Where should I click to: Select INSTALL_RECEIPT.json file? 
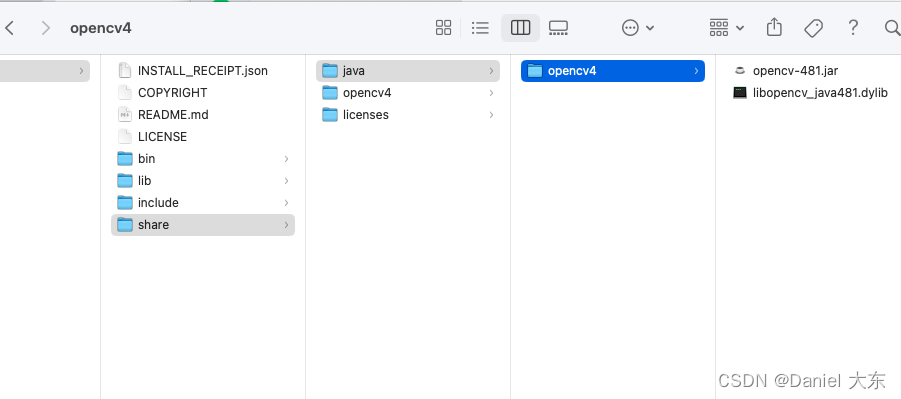pyautogui.click(x=203, y=71)
